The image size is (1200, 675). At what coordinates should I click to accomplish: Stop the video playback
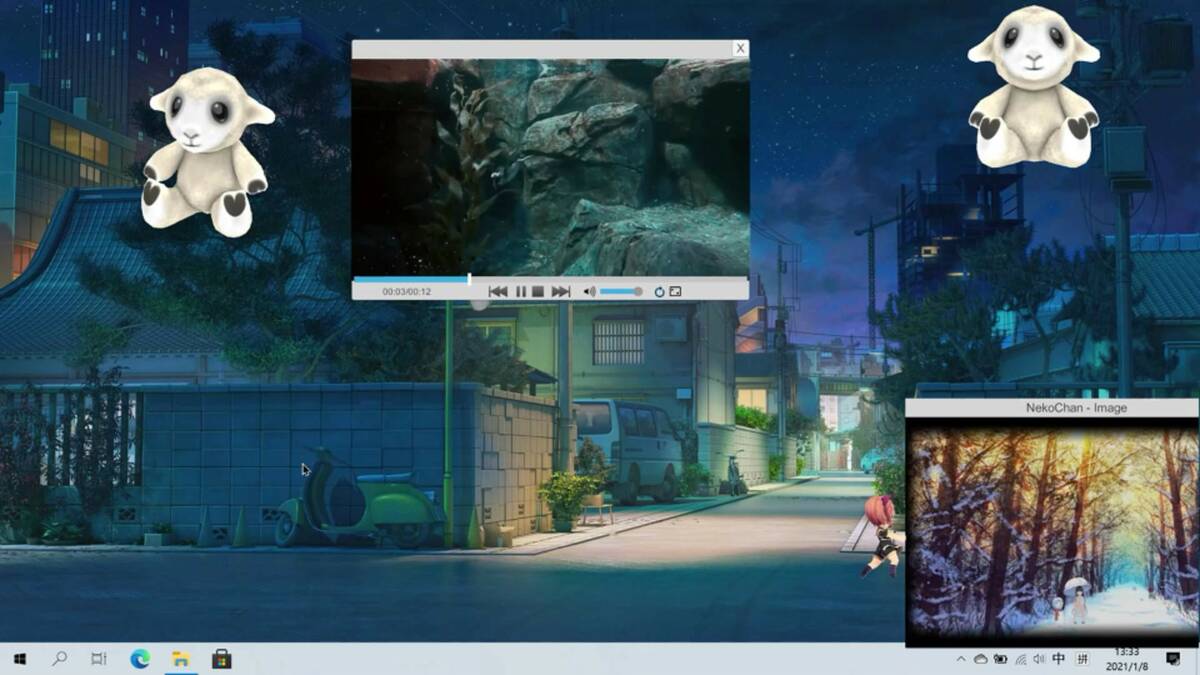[537, 291]
